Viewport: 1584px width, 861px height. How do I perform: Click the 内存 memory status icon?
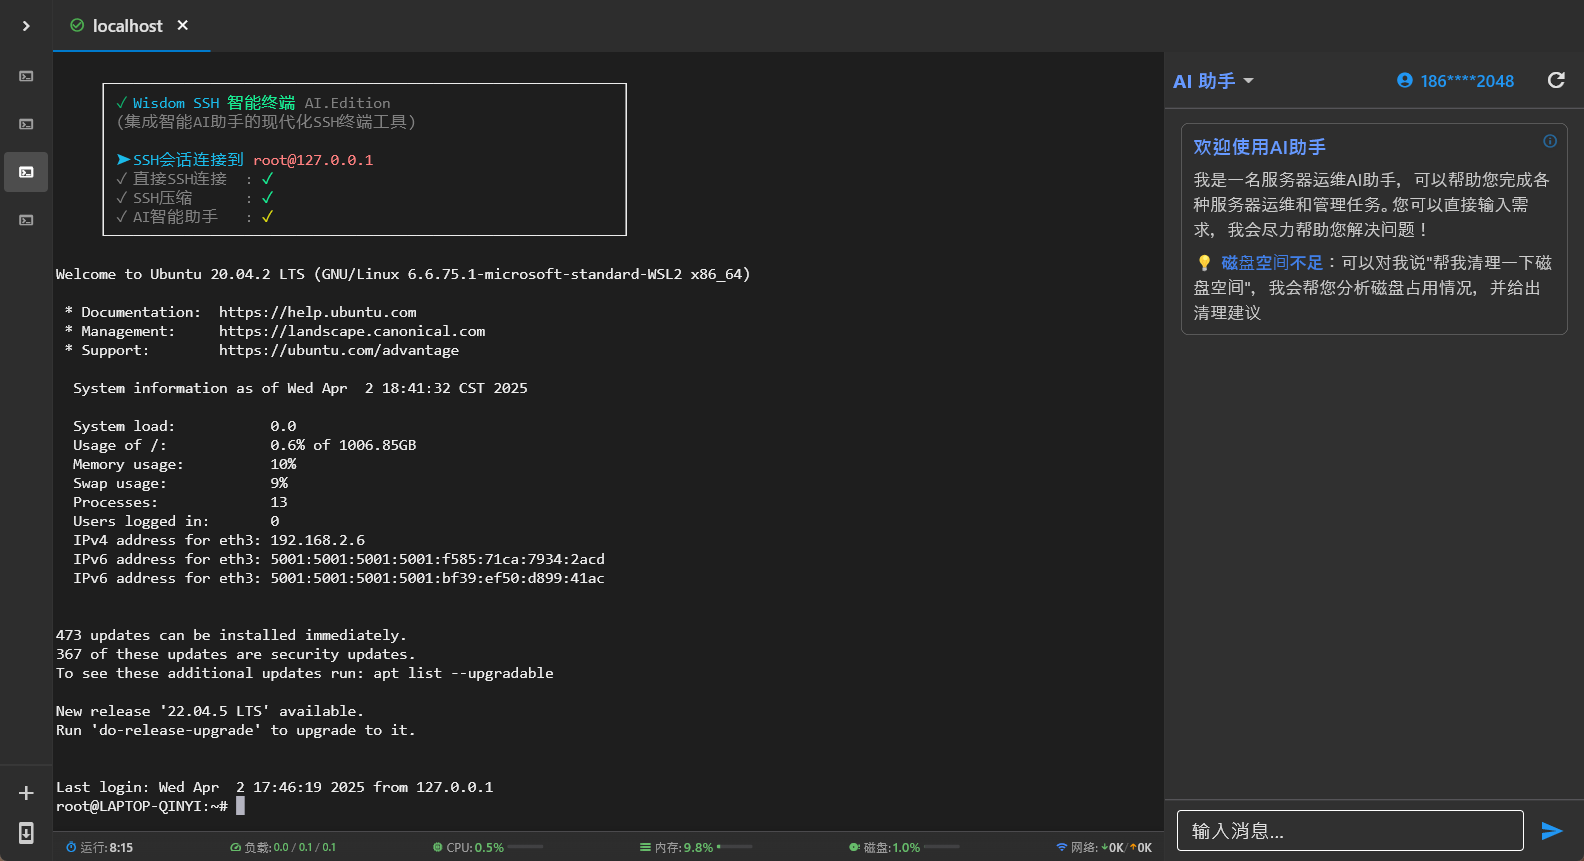point(645,847)
